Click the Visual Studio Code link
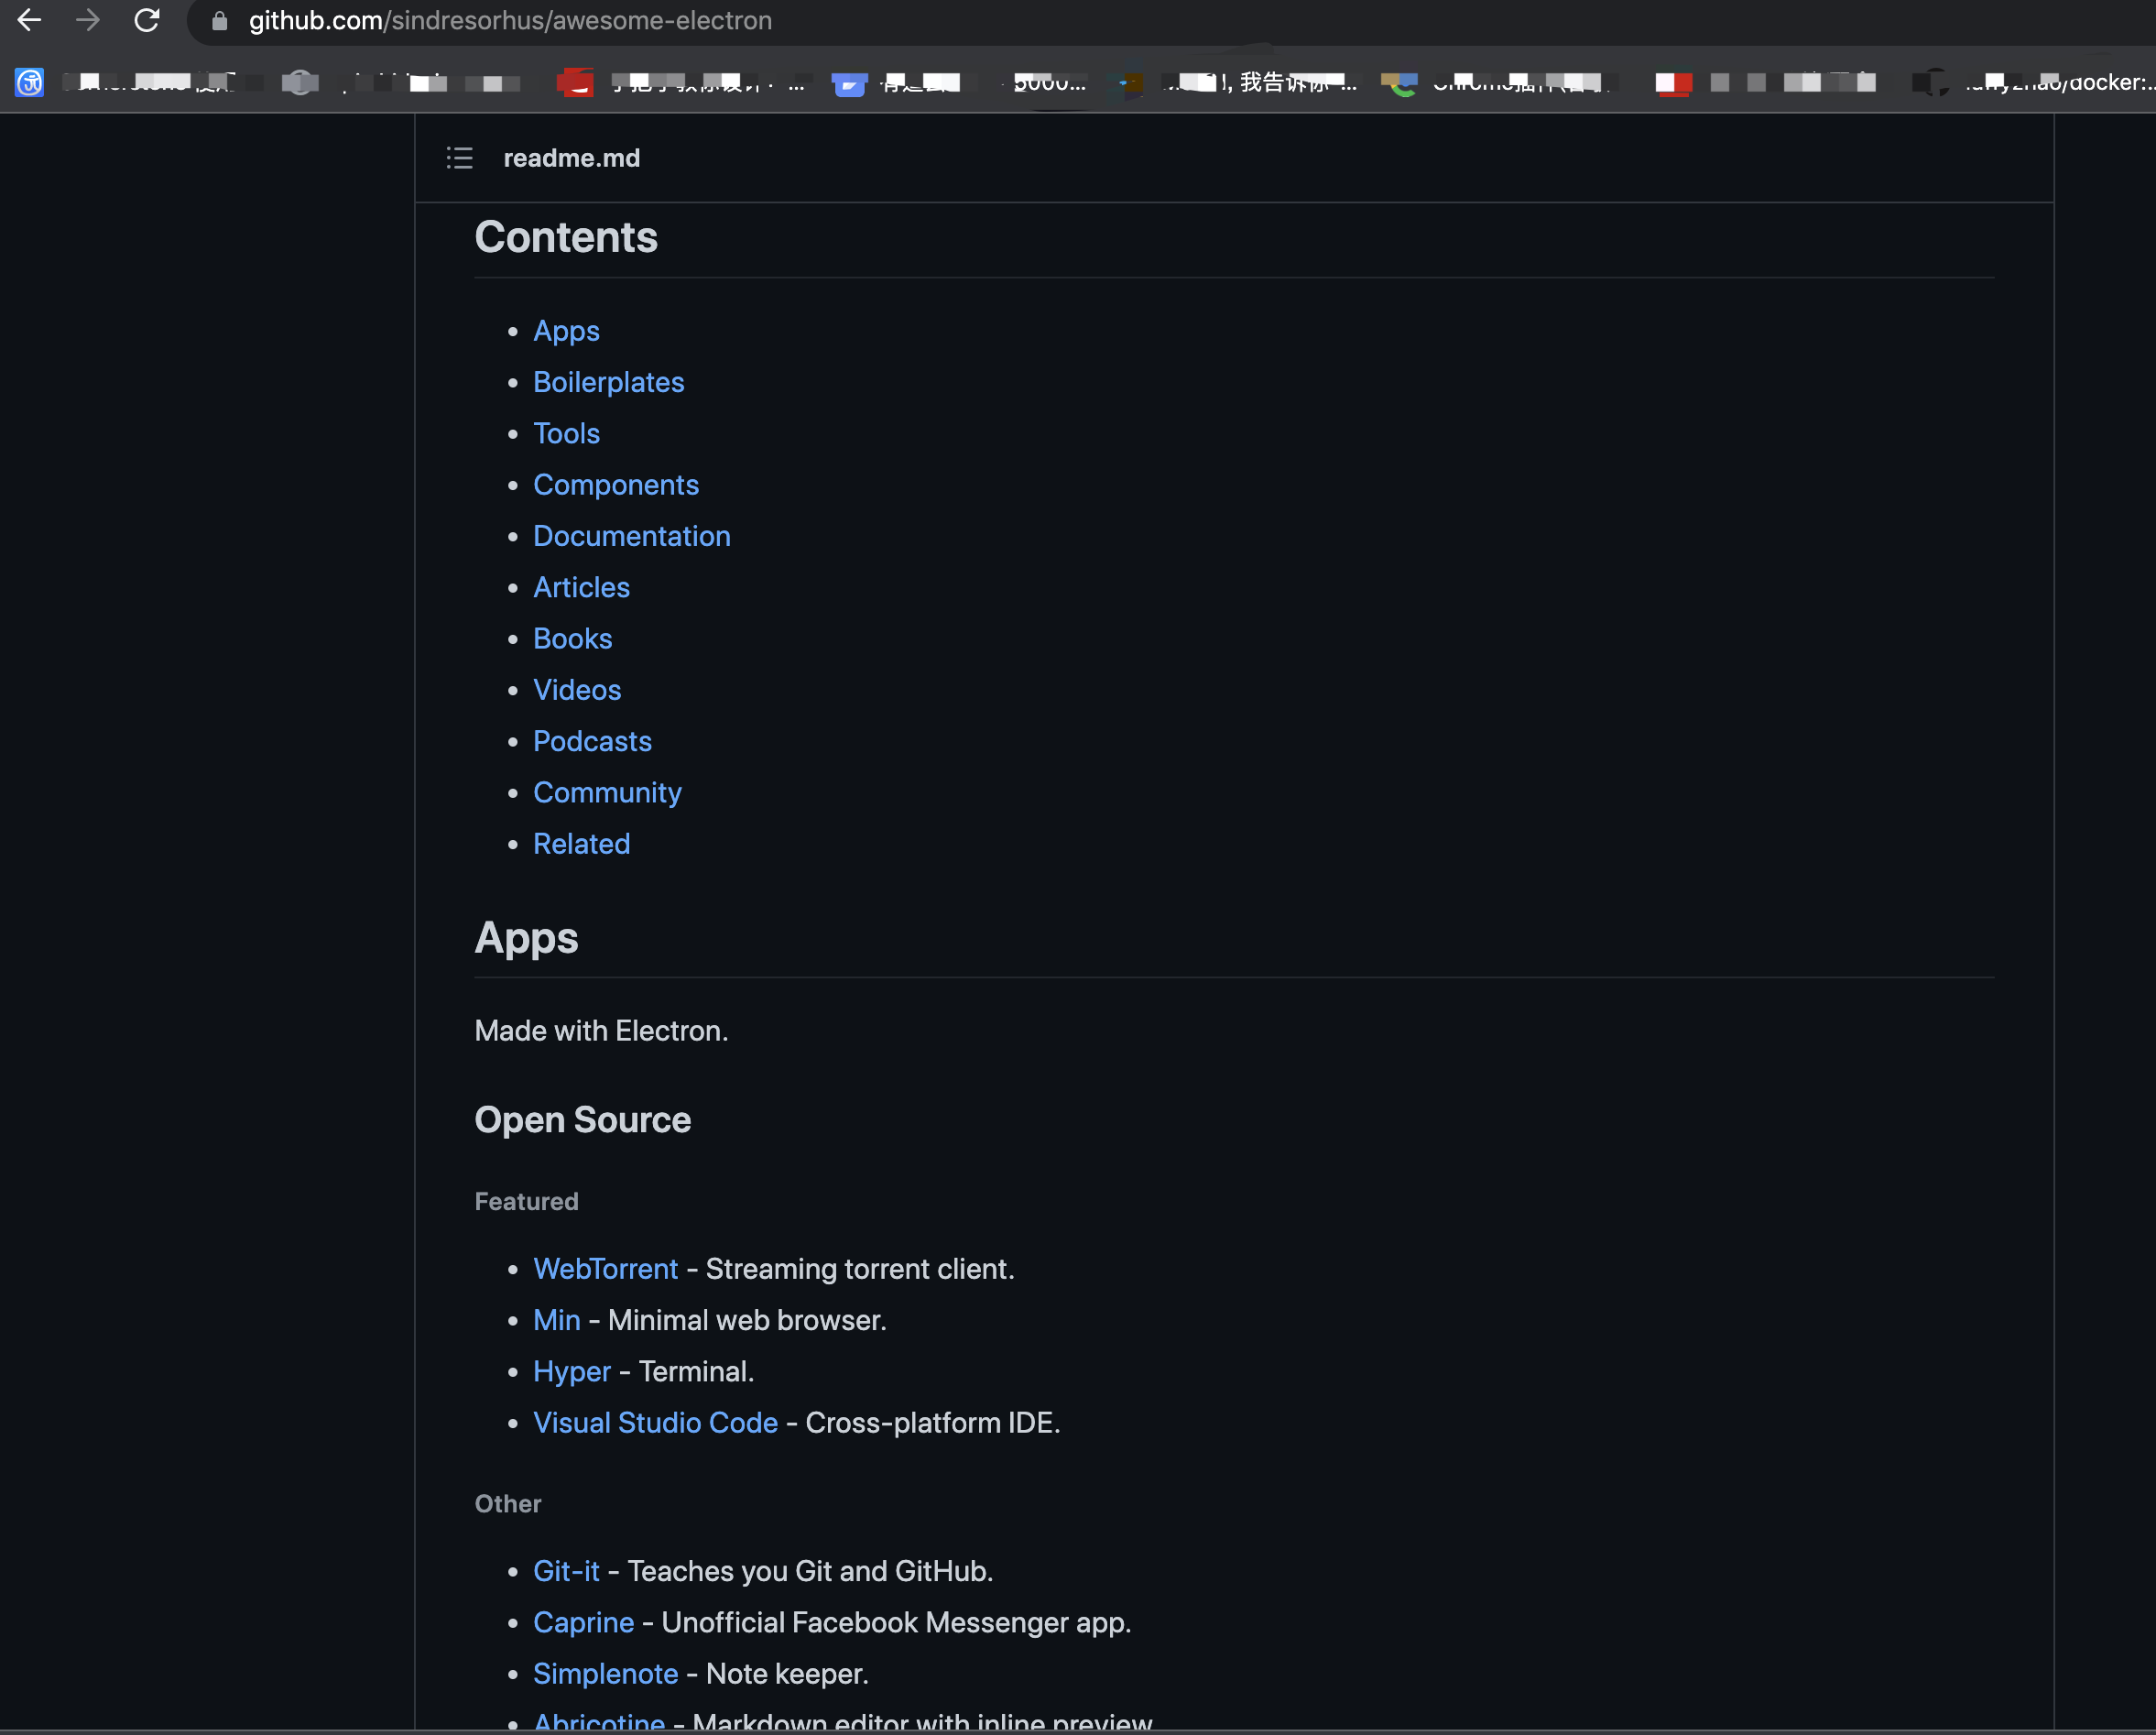This screenshot has width=2156, height=1735. (655, 1422)
